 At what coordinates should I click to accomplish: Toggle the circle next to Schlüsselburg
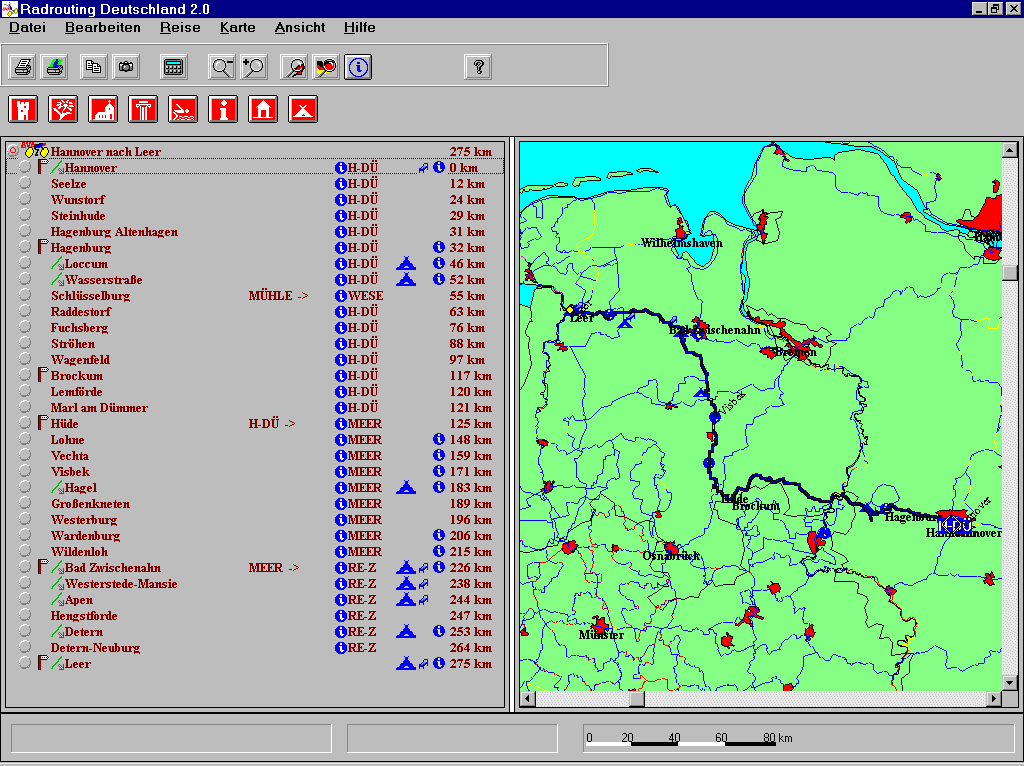point(25,295)
